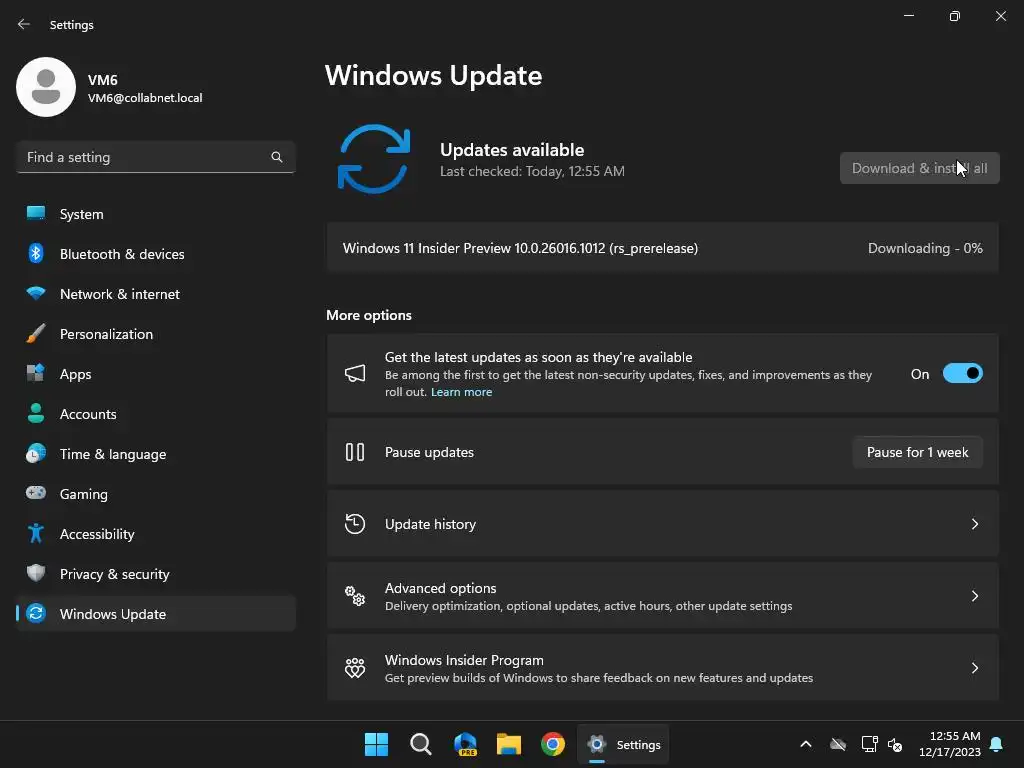
Task: Expand Windows Insider Program chevron
Action: click(974, 667)
